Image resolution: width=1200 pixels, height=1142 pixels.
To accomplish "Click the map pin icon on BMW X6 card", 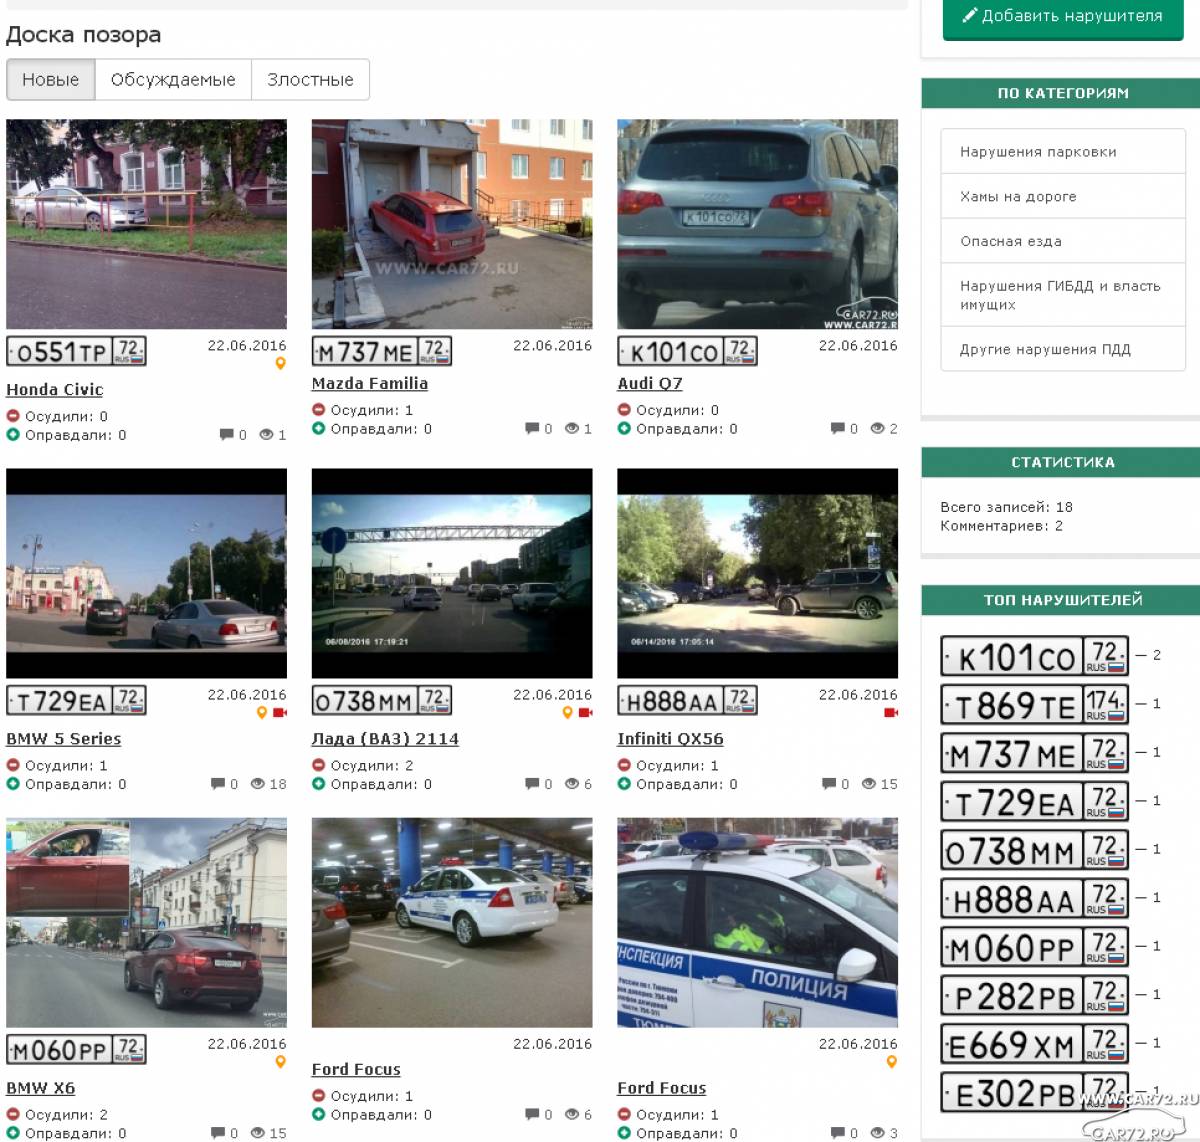I will pyautogui.click(x=280, y=1062).
